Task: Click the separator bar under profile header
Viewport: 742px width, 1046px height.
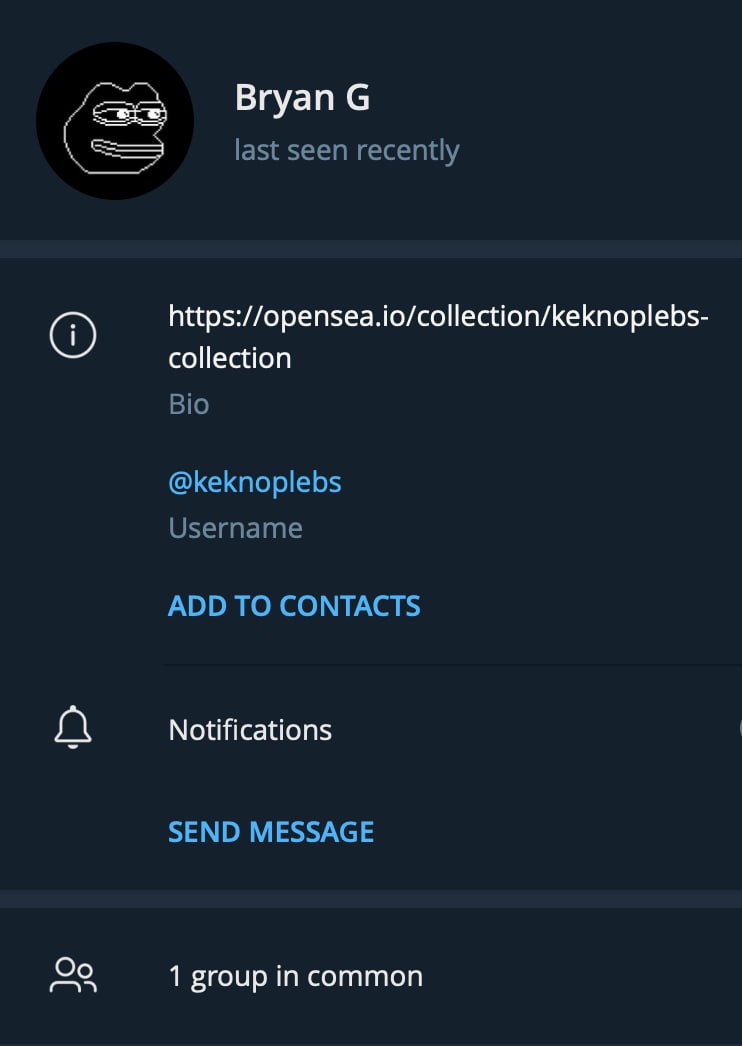Action: pos(371,249)
